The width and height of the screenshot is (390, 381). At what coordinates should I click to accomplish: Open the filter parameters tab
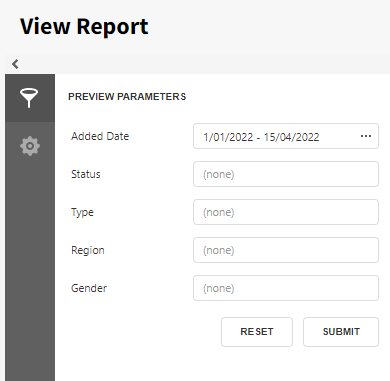[30, 98]
